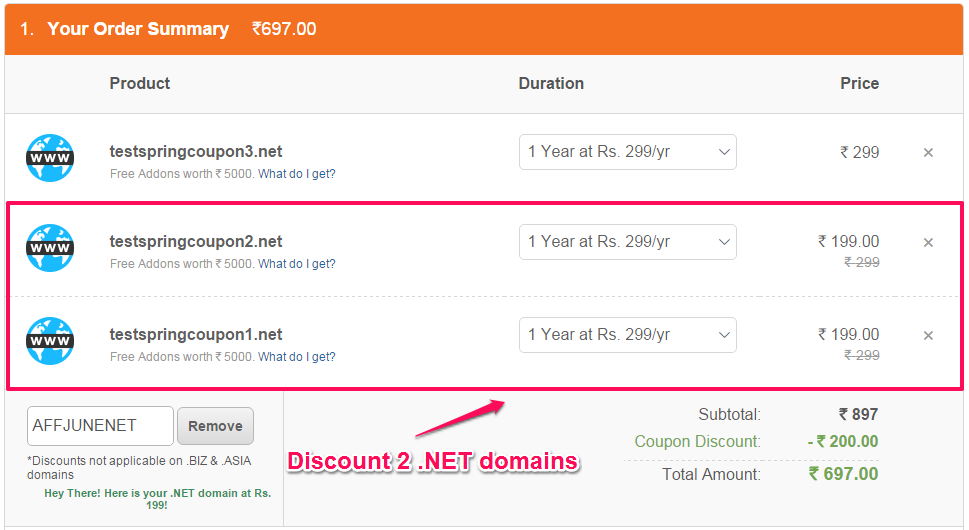Click the globe icon for testspringcoupon1.net
The image size is (969, 530).
tap(50, 341)
